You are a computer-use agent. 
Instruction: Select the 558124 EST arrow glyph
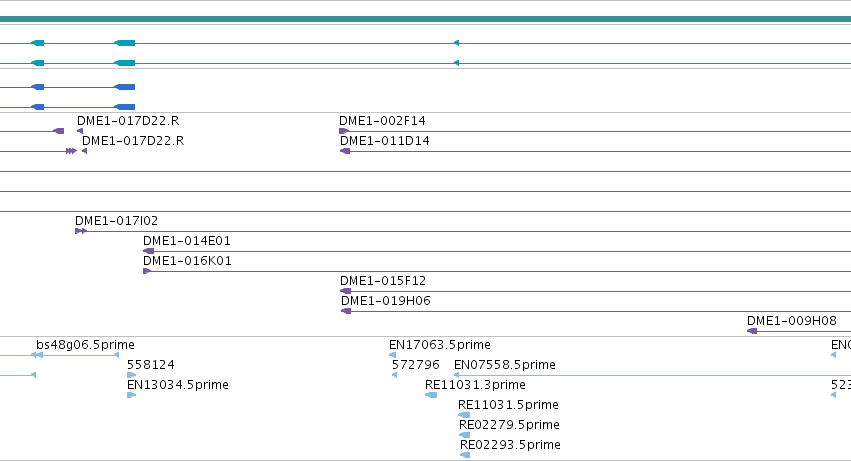pyautogui.click(x=131, y=375)
